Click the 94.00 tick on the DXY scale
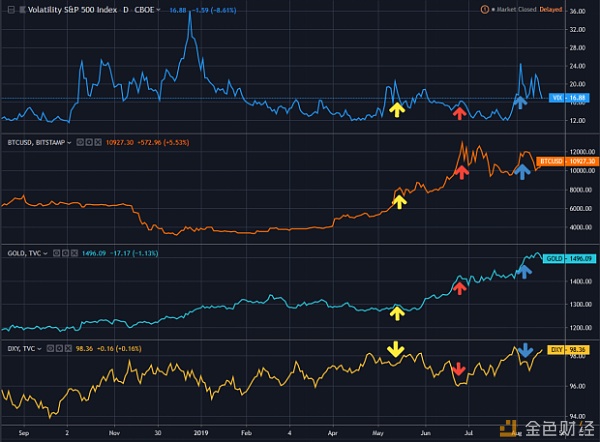Viewport: 600px width, 442px height. point(577,416)
